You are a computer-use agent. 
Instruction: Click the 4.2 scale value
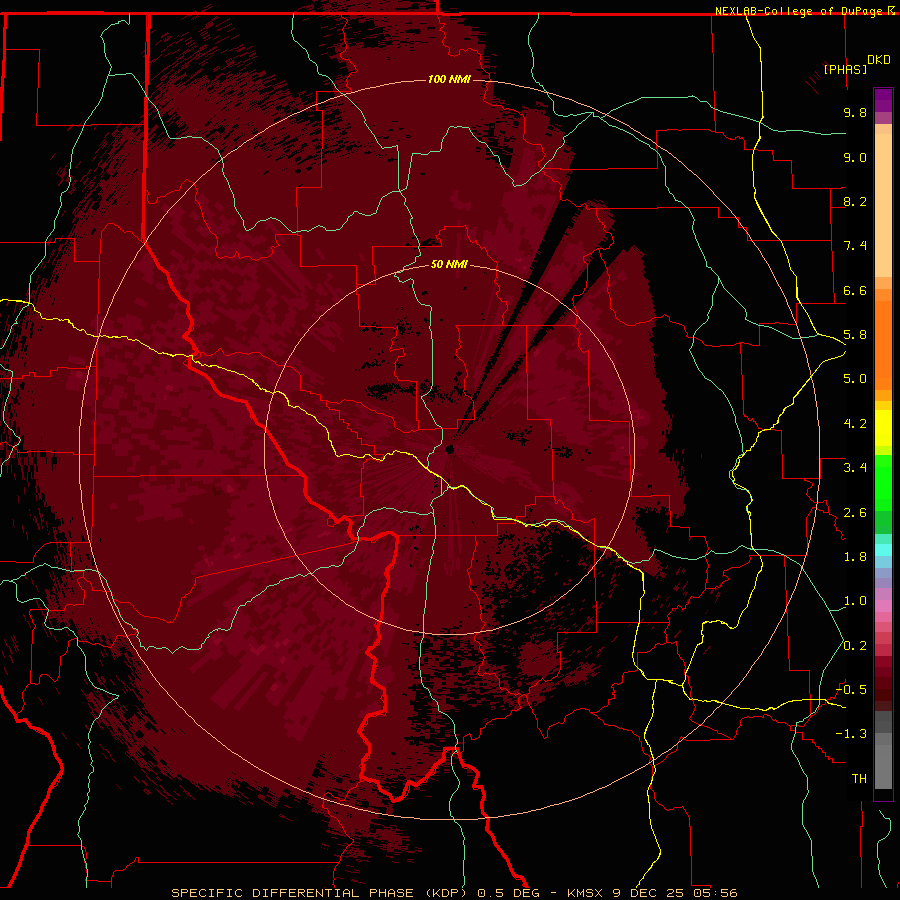click(855, 424)
